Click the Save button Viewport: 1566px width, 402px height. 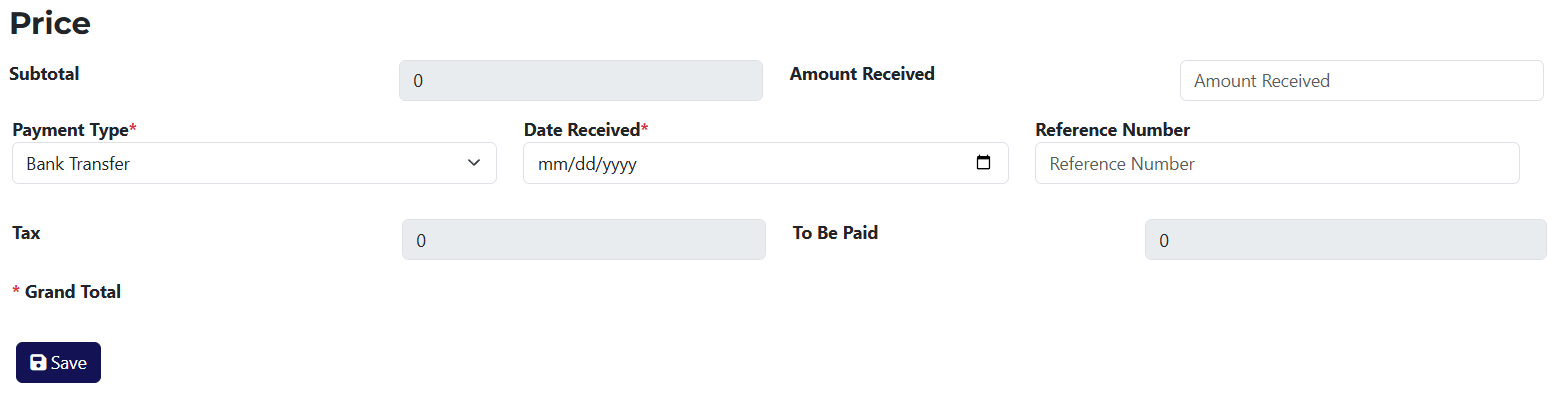click(x=58, y=363)
